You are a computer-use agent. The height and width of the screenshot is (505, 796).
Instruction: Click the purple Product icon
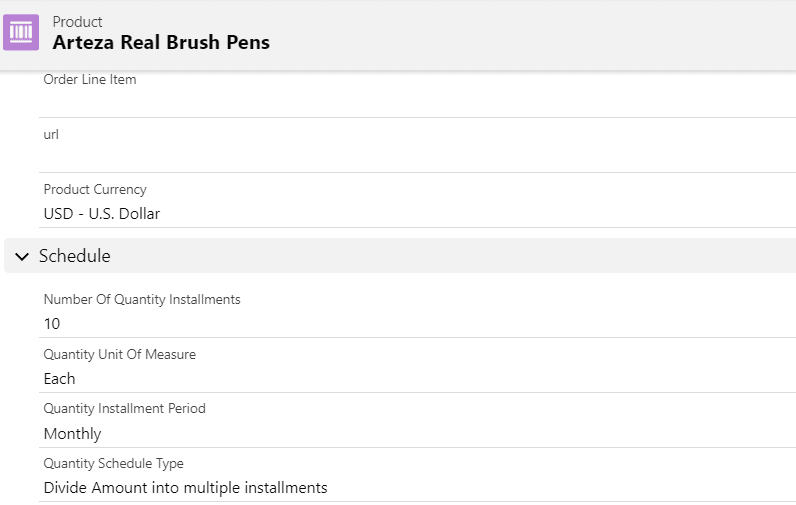coord(21,32)
